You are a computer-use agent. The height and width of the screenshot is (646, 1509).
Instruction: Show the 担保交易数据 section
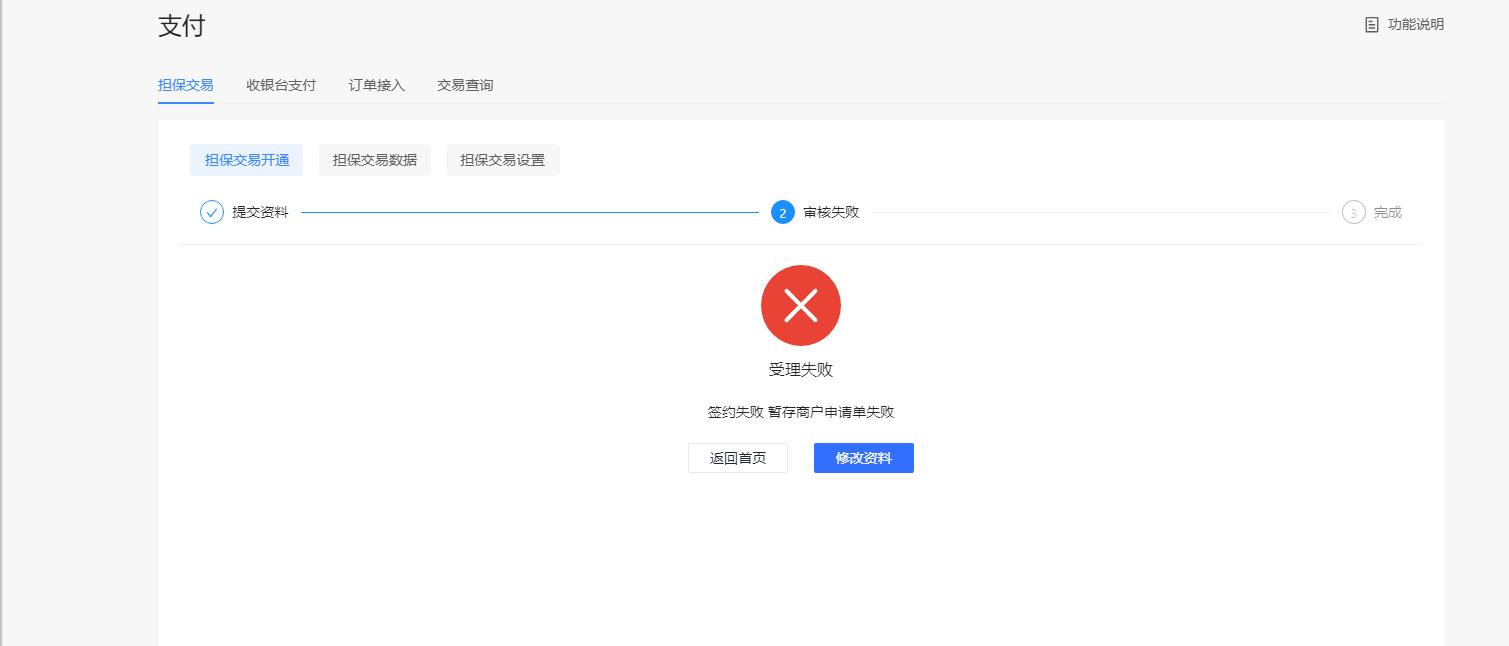click(x=375, y=160)
